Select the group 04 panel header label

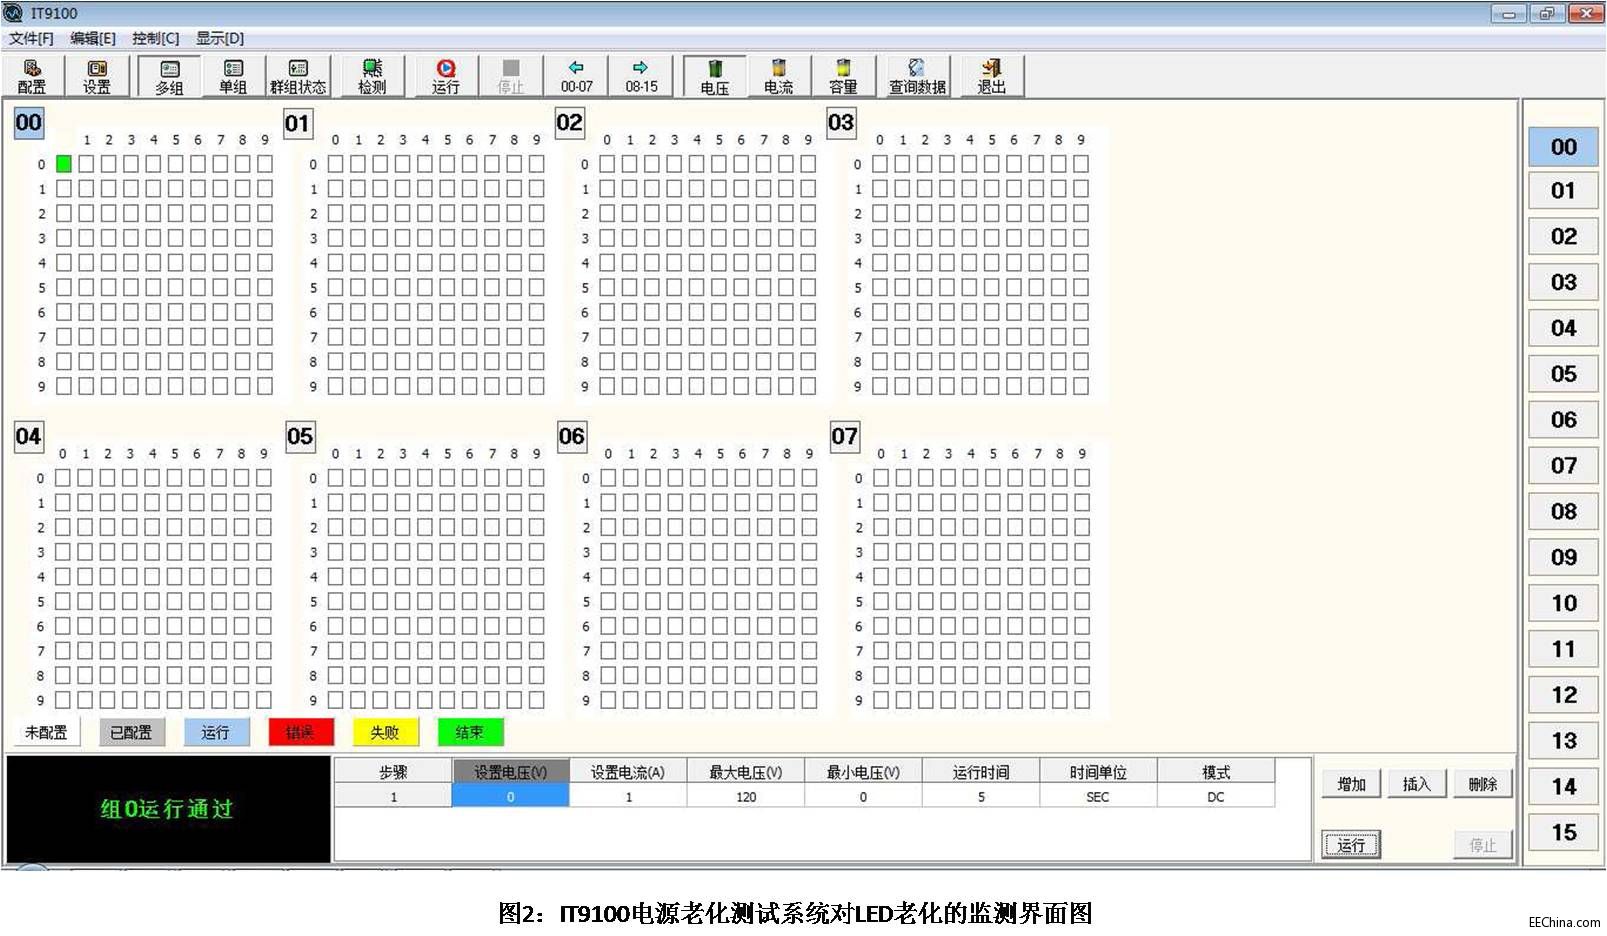tap(28, 437)
